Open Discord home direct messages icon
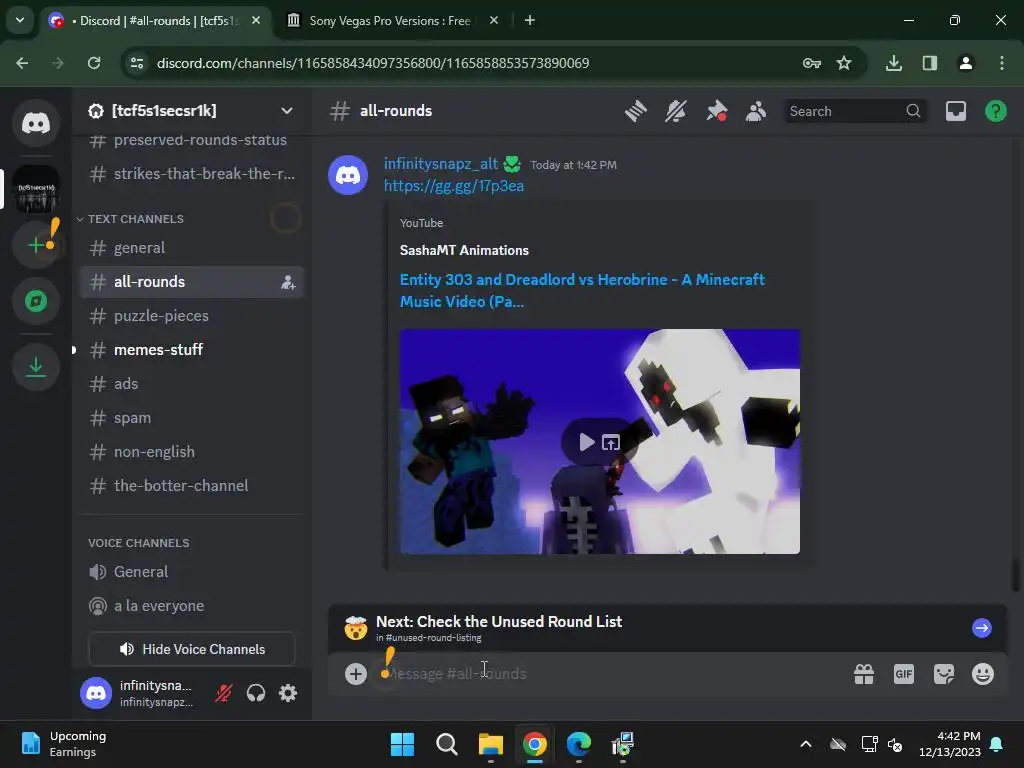The image size is (1024, 768). 36,123
